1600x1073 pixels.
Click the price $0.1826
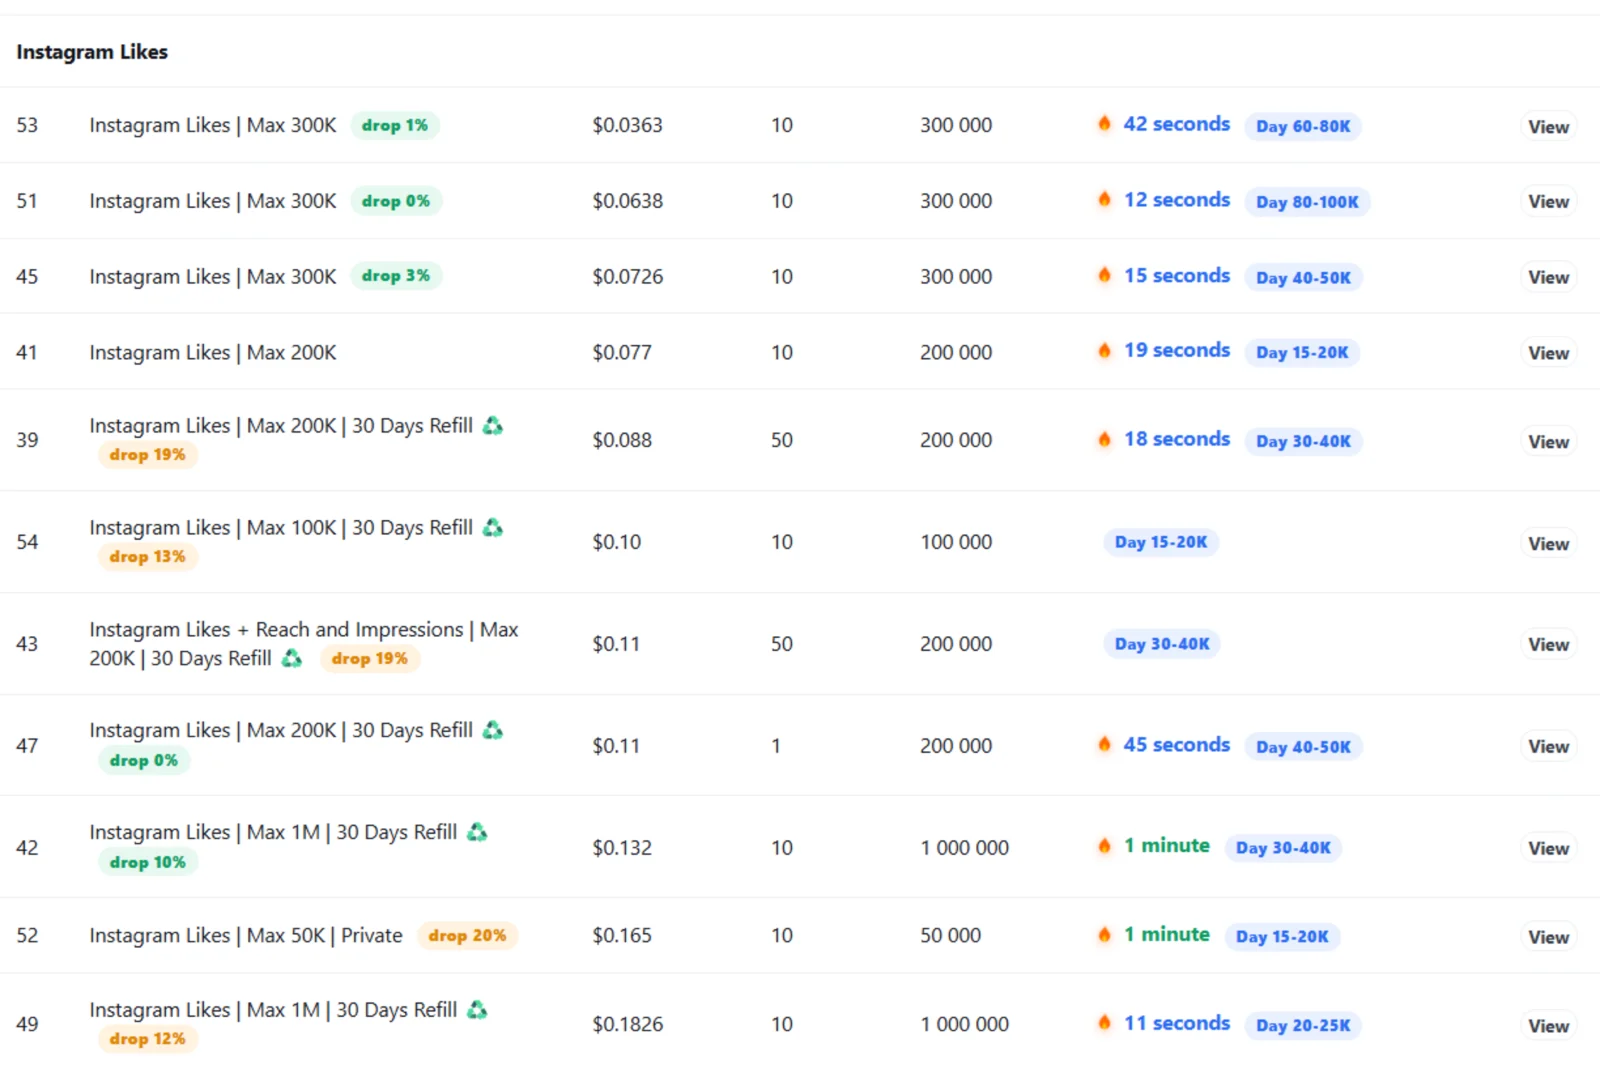point(627,1024)
